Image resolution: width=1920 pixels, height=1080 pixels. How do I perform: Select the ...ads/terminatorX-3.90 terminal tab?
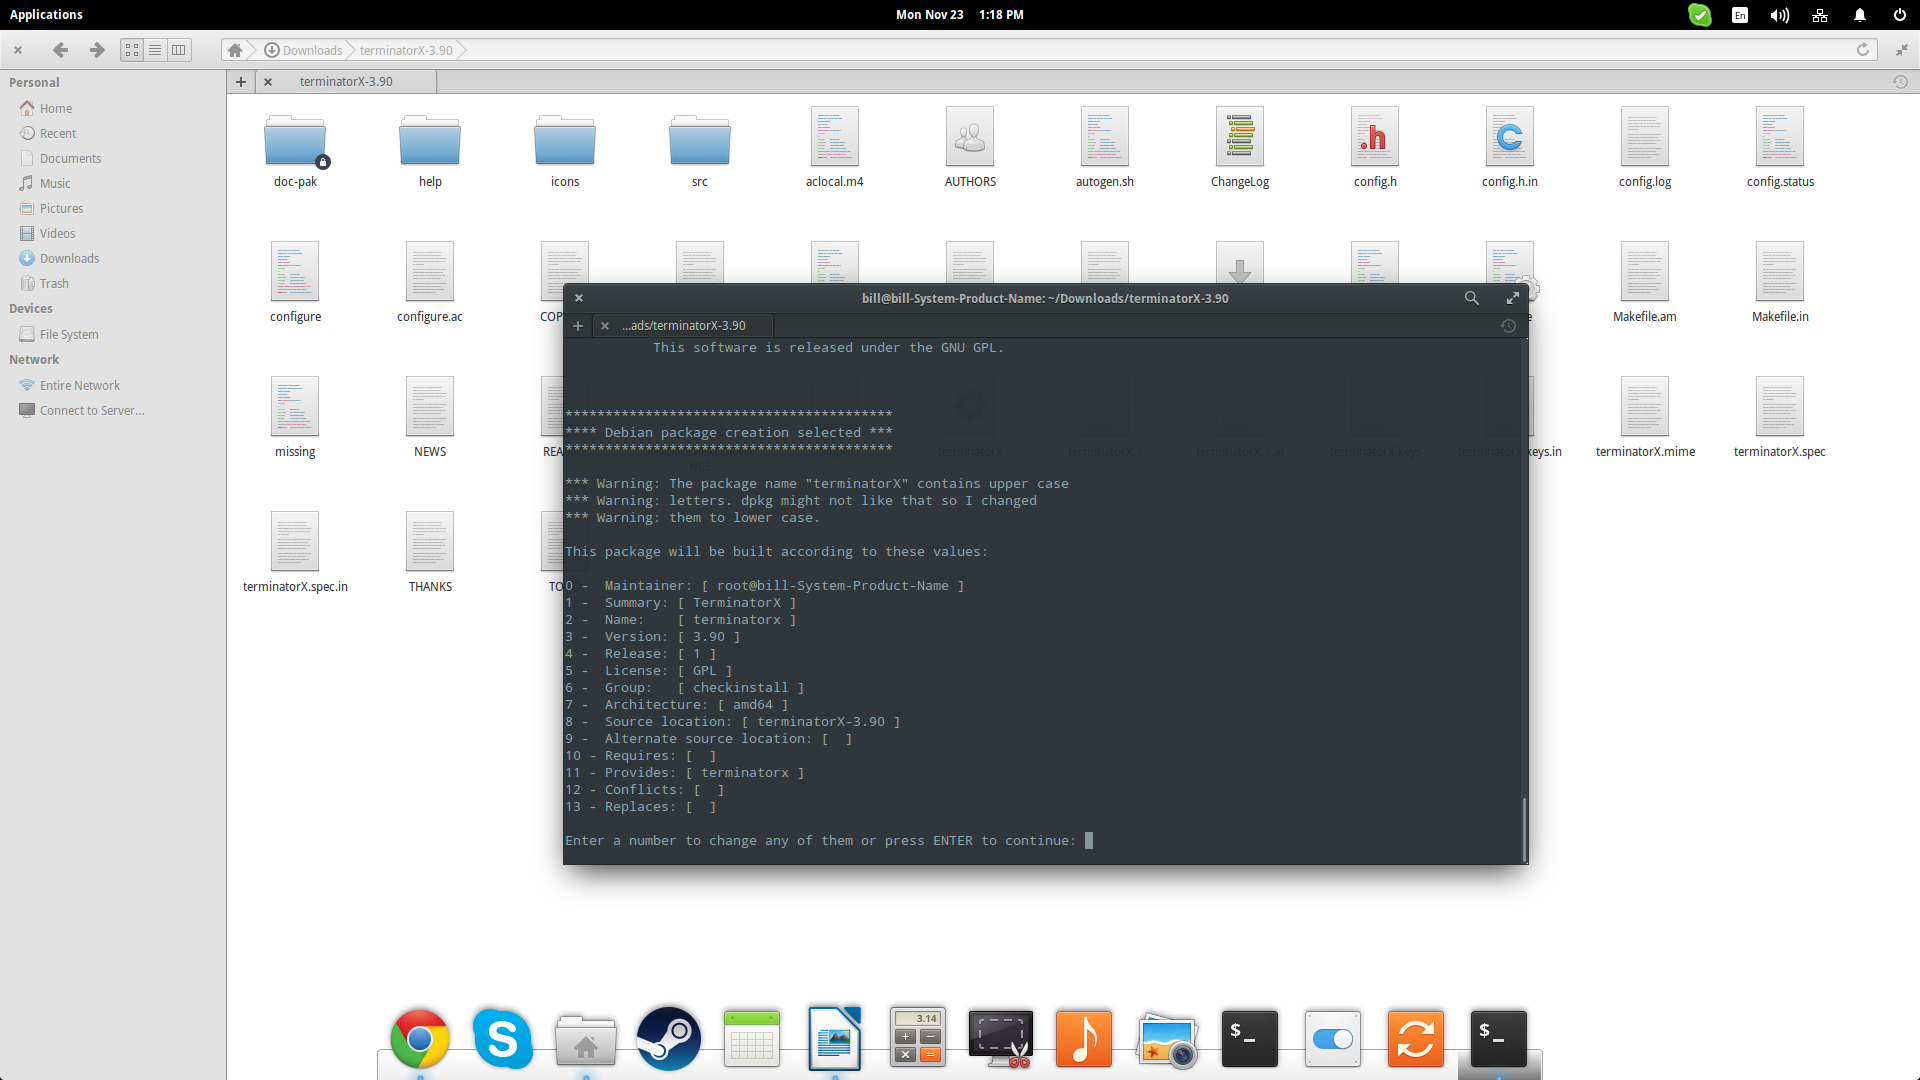pos(684,326)
